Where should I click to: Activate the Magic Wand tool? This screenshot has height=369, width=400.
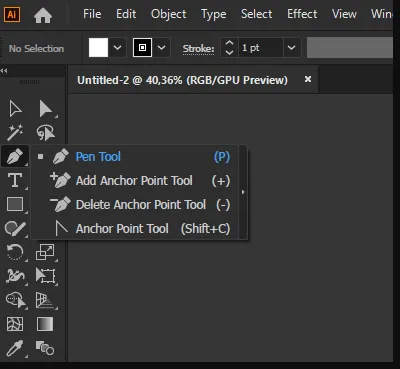pyautogui.click(x=15, y=132)
